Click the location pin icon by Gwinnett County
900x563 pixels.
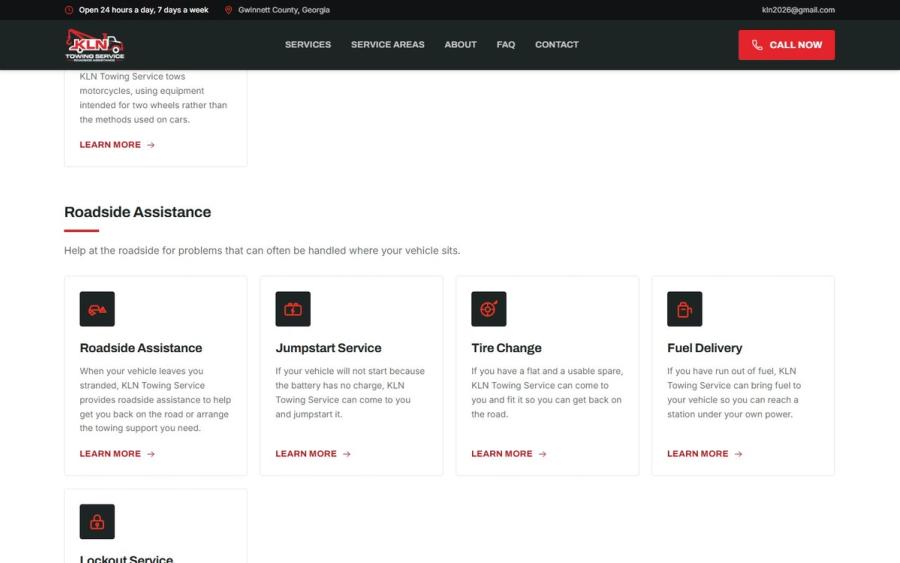(228, 10)
